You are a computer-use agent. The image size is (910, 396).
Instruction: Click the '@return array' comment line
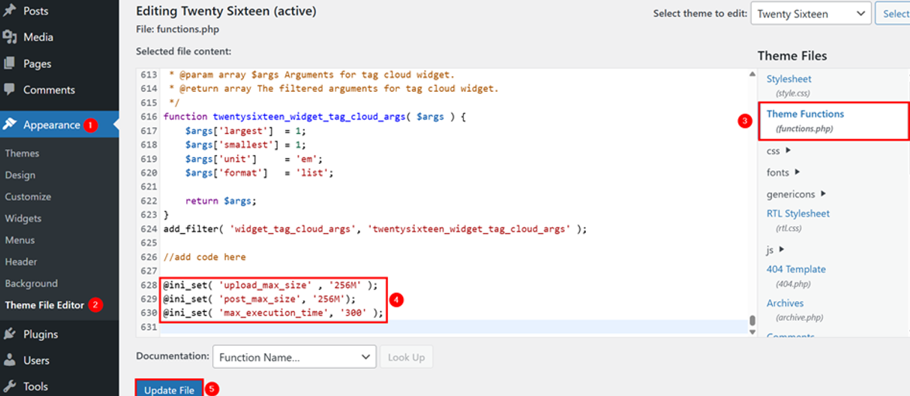[334, 89]
